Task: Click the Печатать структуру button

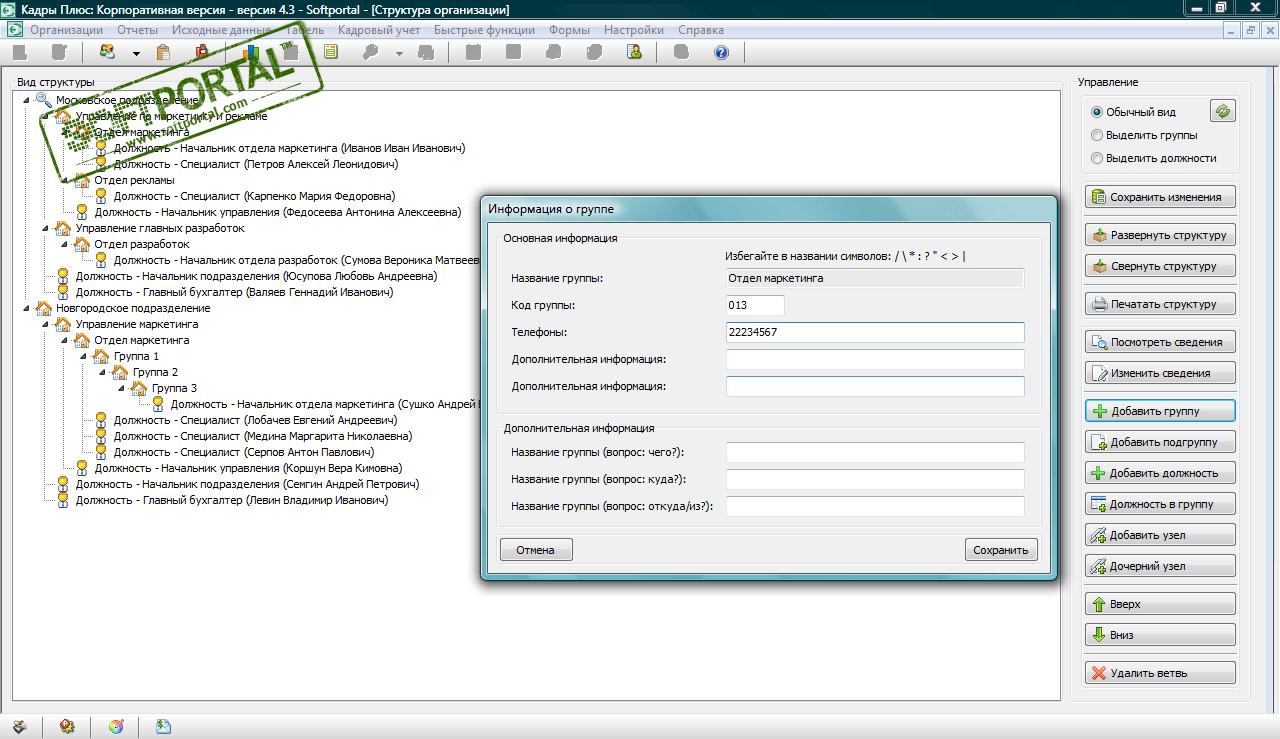Action: click(1160, 304)
